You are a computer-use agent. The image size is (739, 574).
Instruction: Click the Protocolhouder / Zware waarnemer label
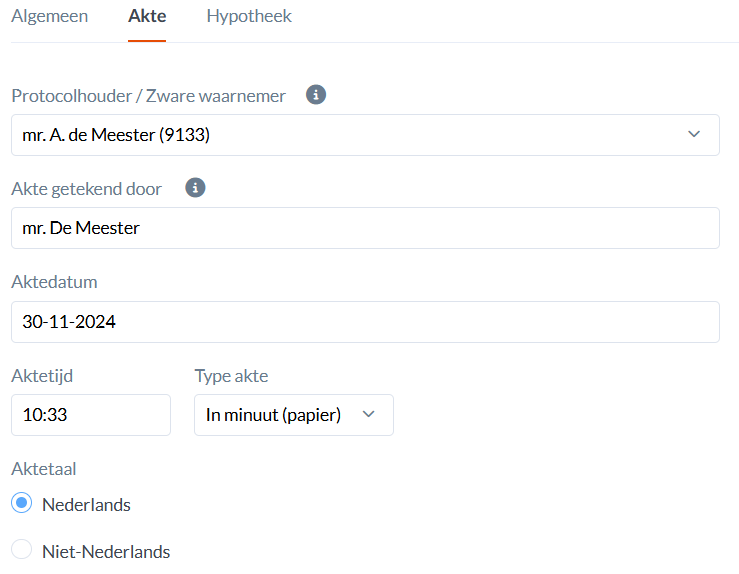point(148,96)
